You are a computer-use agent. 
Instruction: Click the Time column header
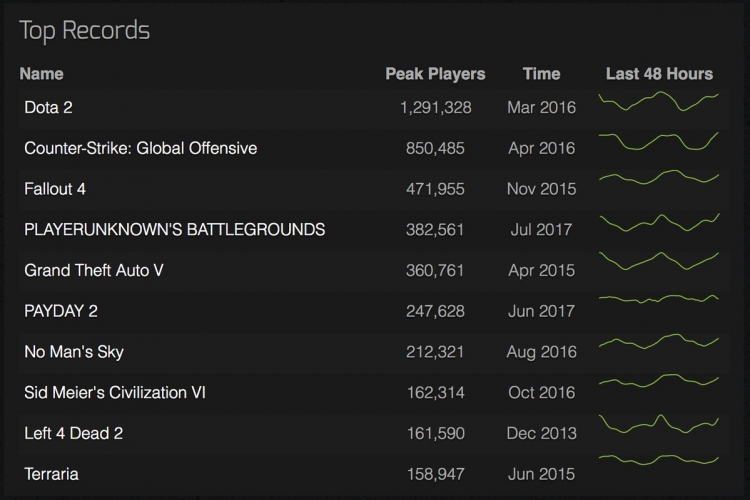click(x=541, y=74)
